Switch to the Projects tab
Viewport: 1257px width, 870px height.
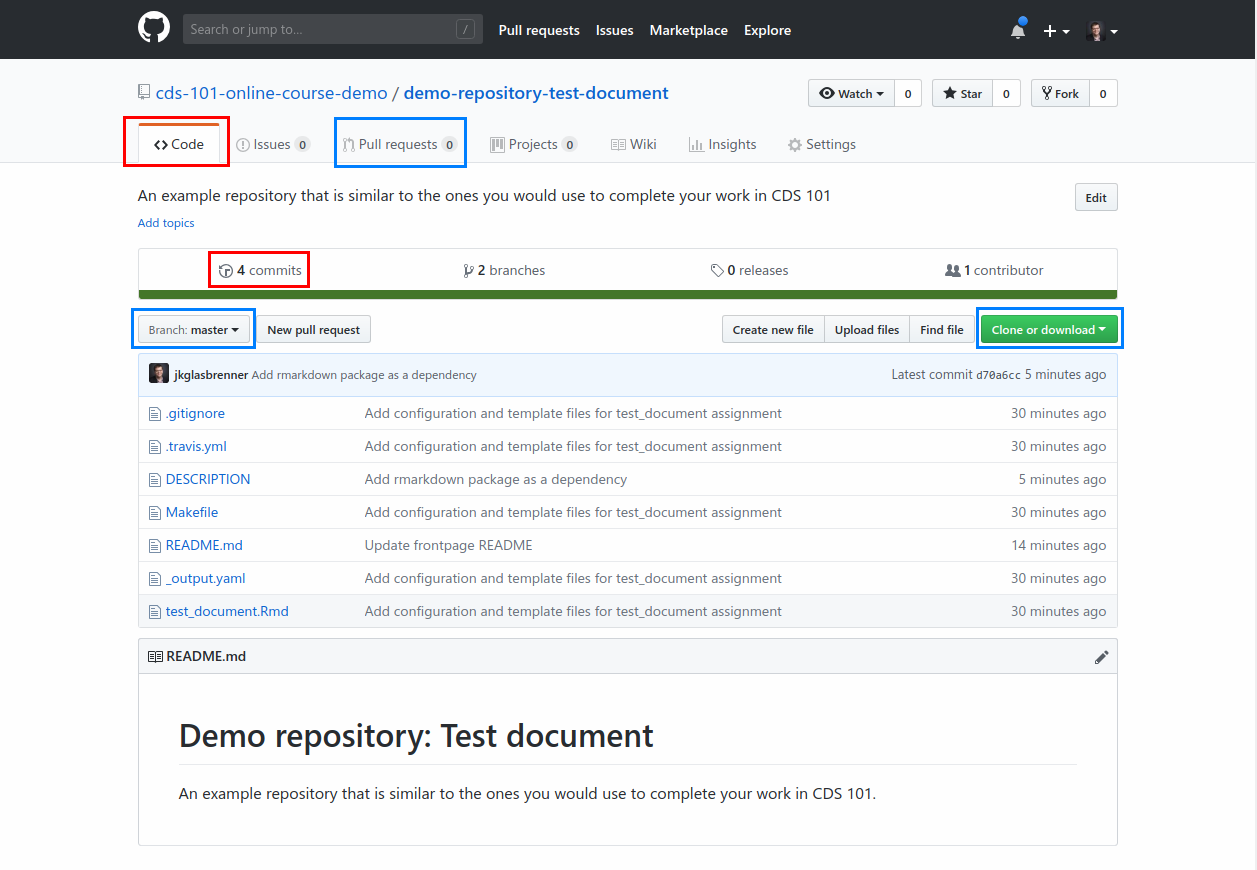coord(533,144)
